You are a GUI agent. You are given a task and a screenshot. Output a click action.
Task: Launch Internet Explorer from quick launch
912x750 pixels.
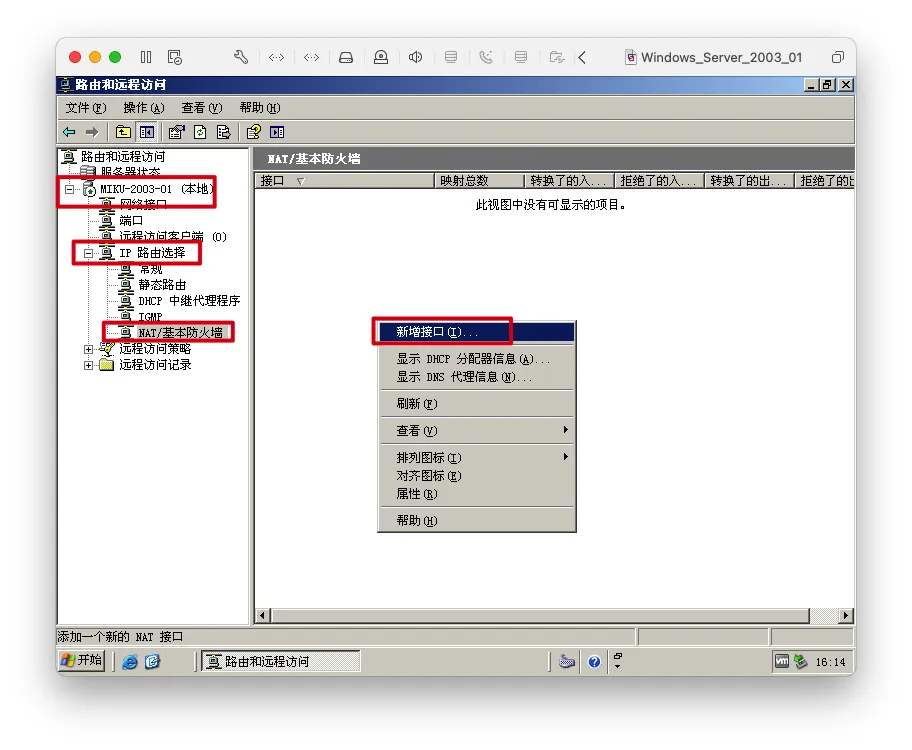click(x=130, y=662)
